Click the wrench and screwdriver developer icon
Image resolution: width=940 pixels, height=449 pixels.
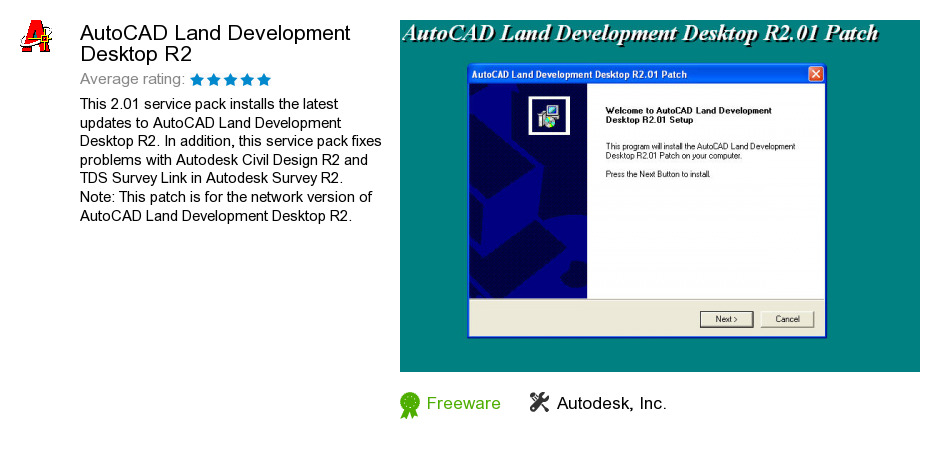click(x=539, y=402)
